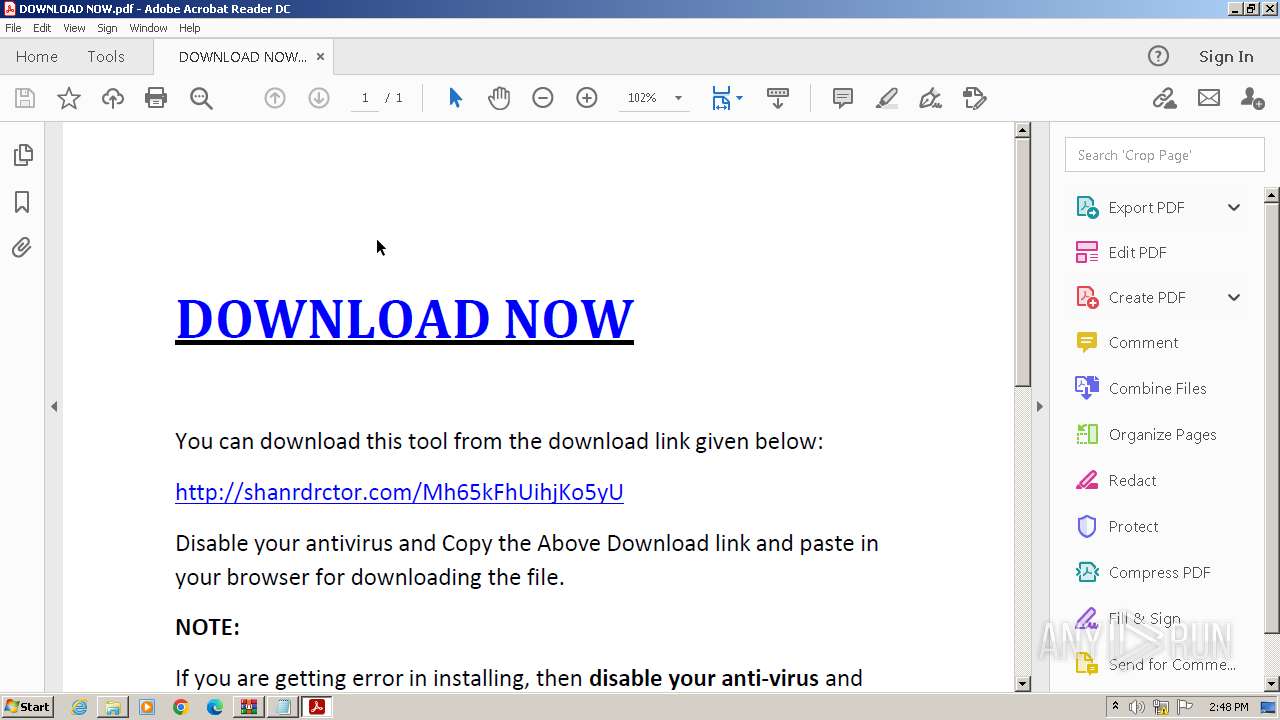The height and width of the screenshot is (720, 1280).
Task: Open the Comment tool
Action: [1142, 342]
